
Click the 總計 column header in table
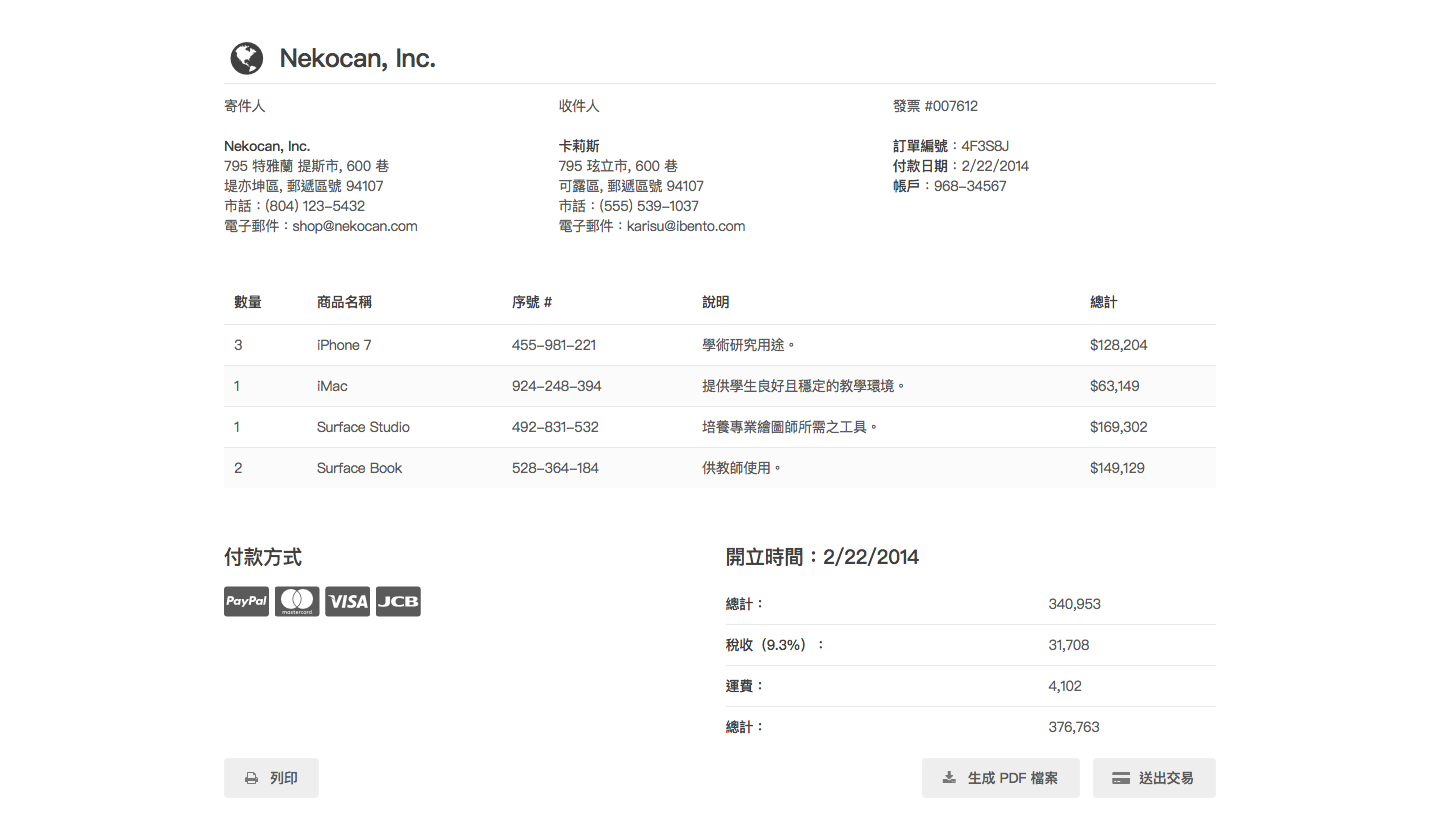[x=1104, y=302]
